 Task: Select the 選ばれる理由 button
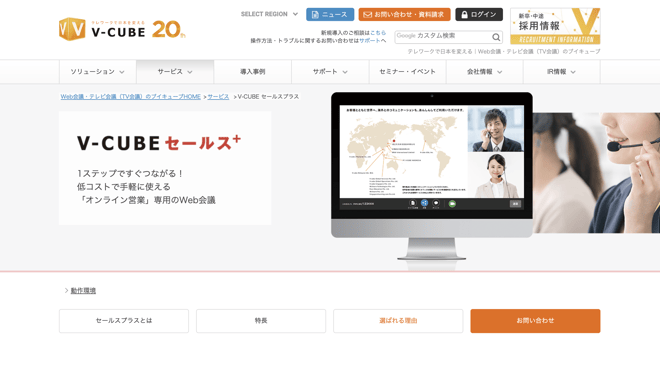[398, 321]
